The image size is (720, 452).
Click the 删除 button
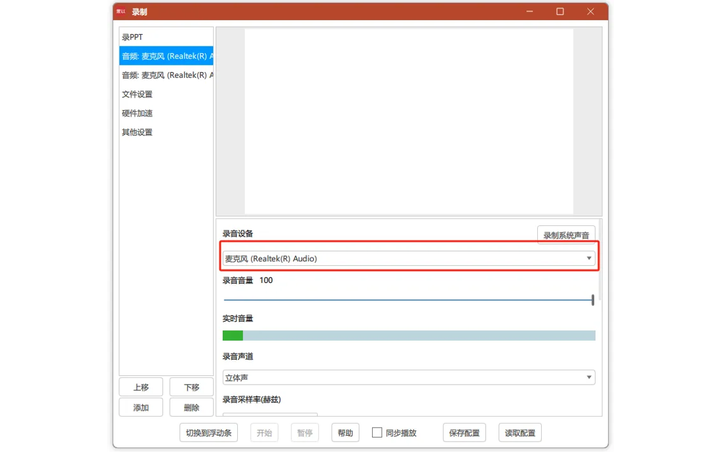pos(191,407)
